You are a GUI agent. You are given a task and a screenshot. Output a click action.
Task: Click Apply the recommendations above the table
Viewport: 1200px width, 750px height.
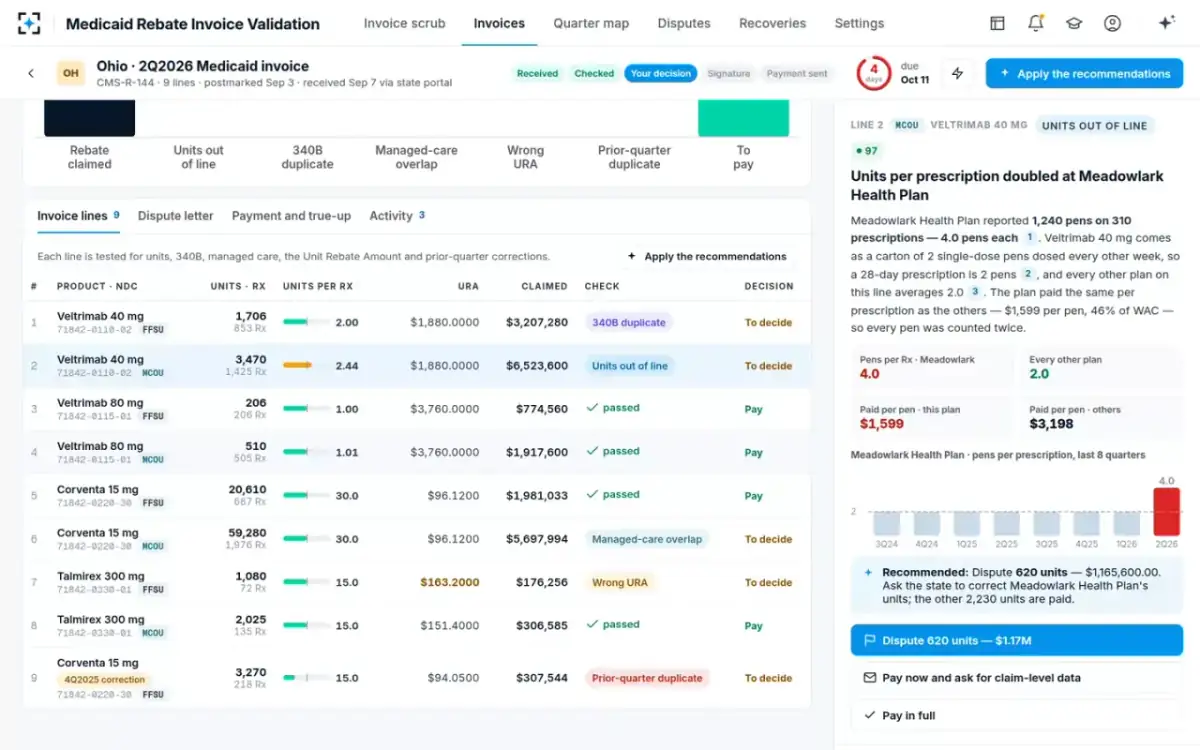[706, 257]
